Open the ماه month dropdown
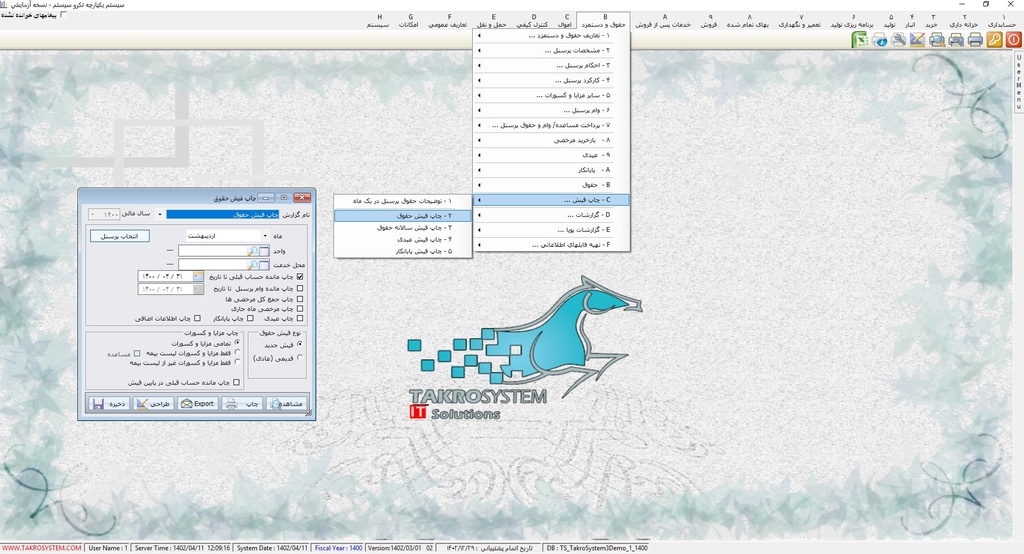Screen dimensions: 1024x554 [x=265, y=236]
